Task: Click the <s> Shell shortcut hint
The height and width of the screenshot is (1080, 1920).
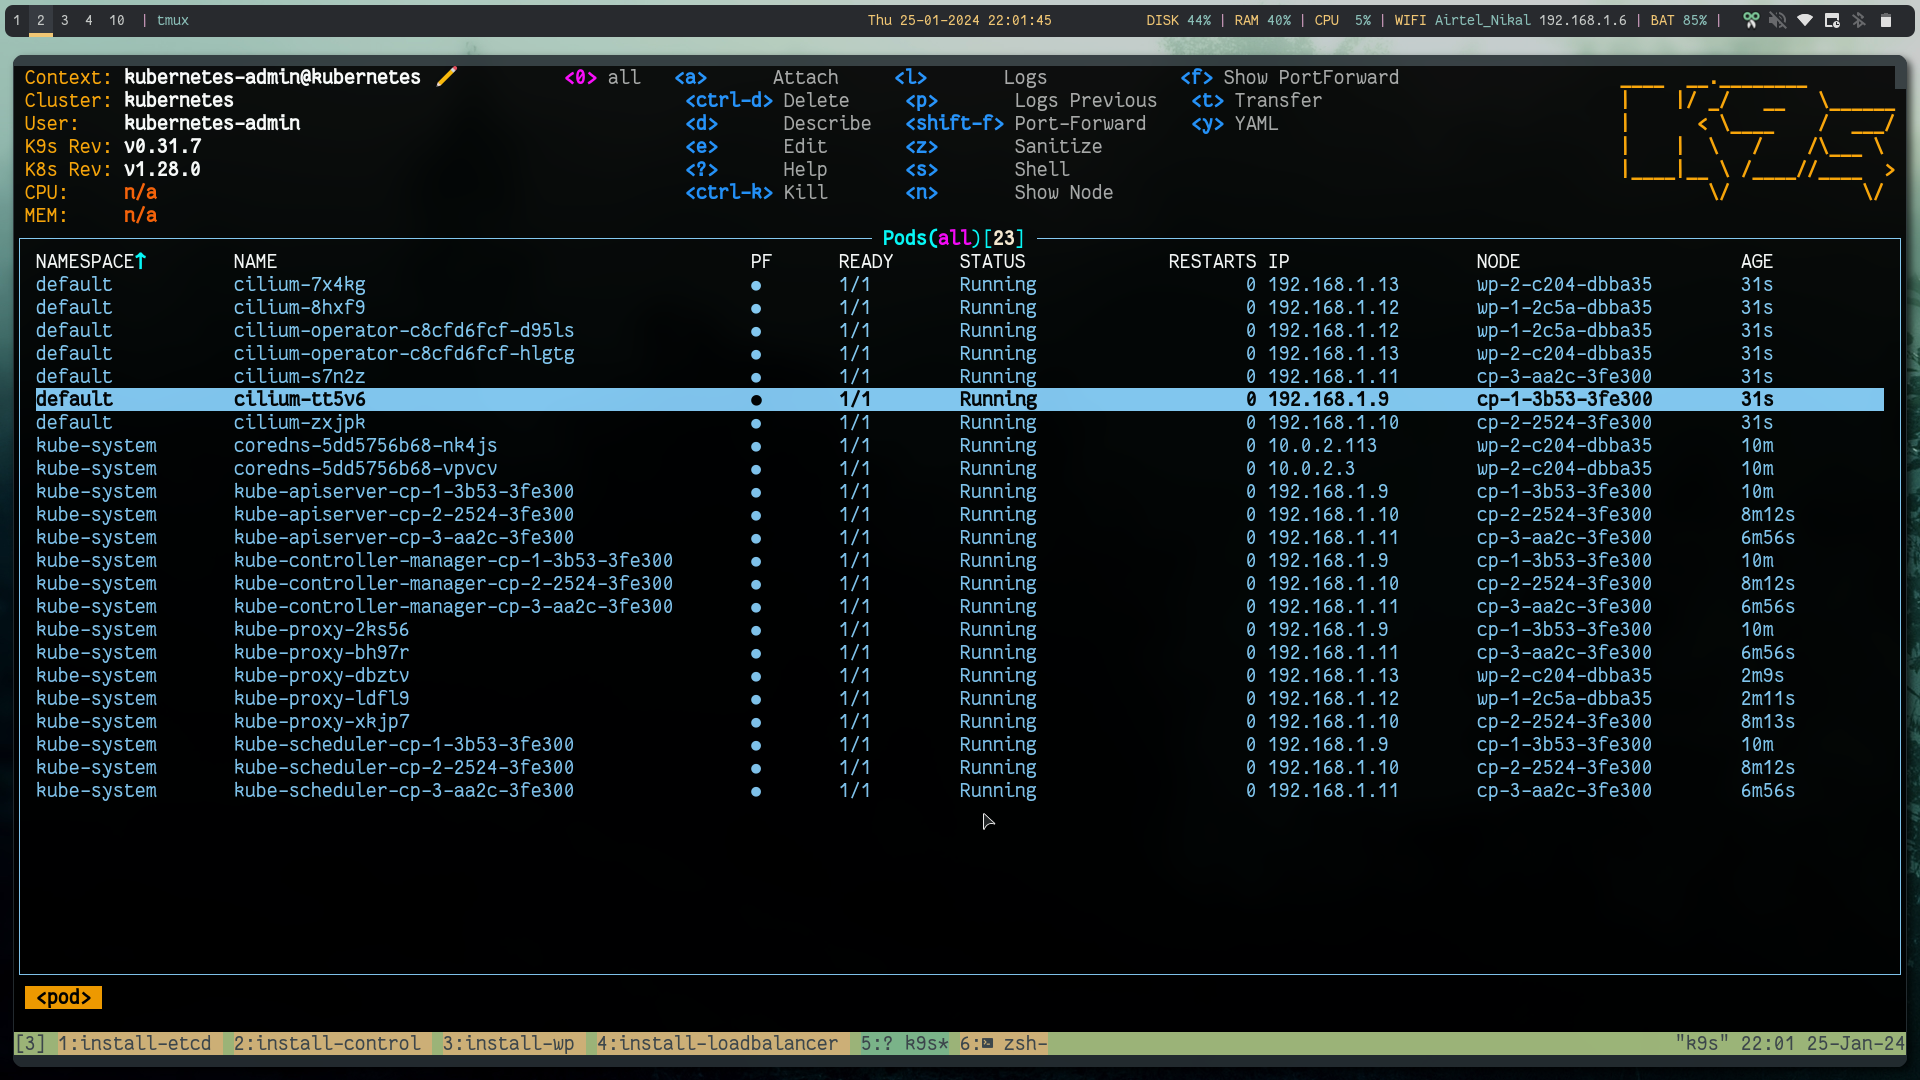Action: click(x=987, y=169)
